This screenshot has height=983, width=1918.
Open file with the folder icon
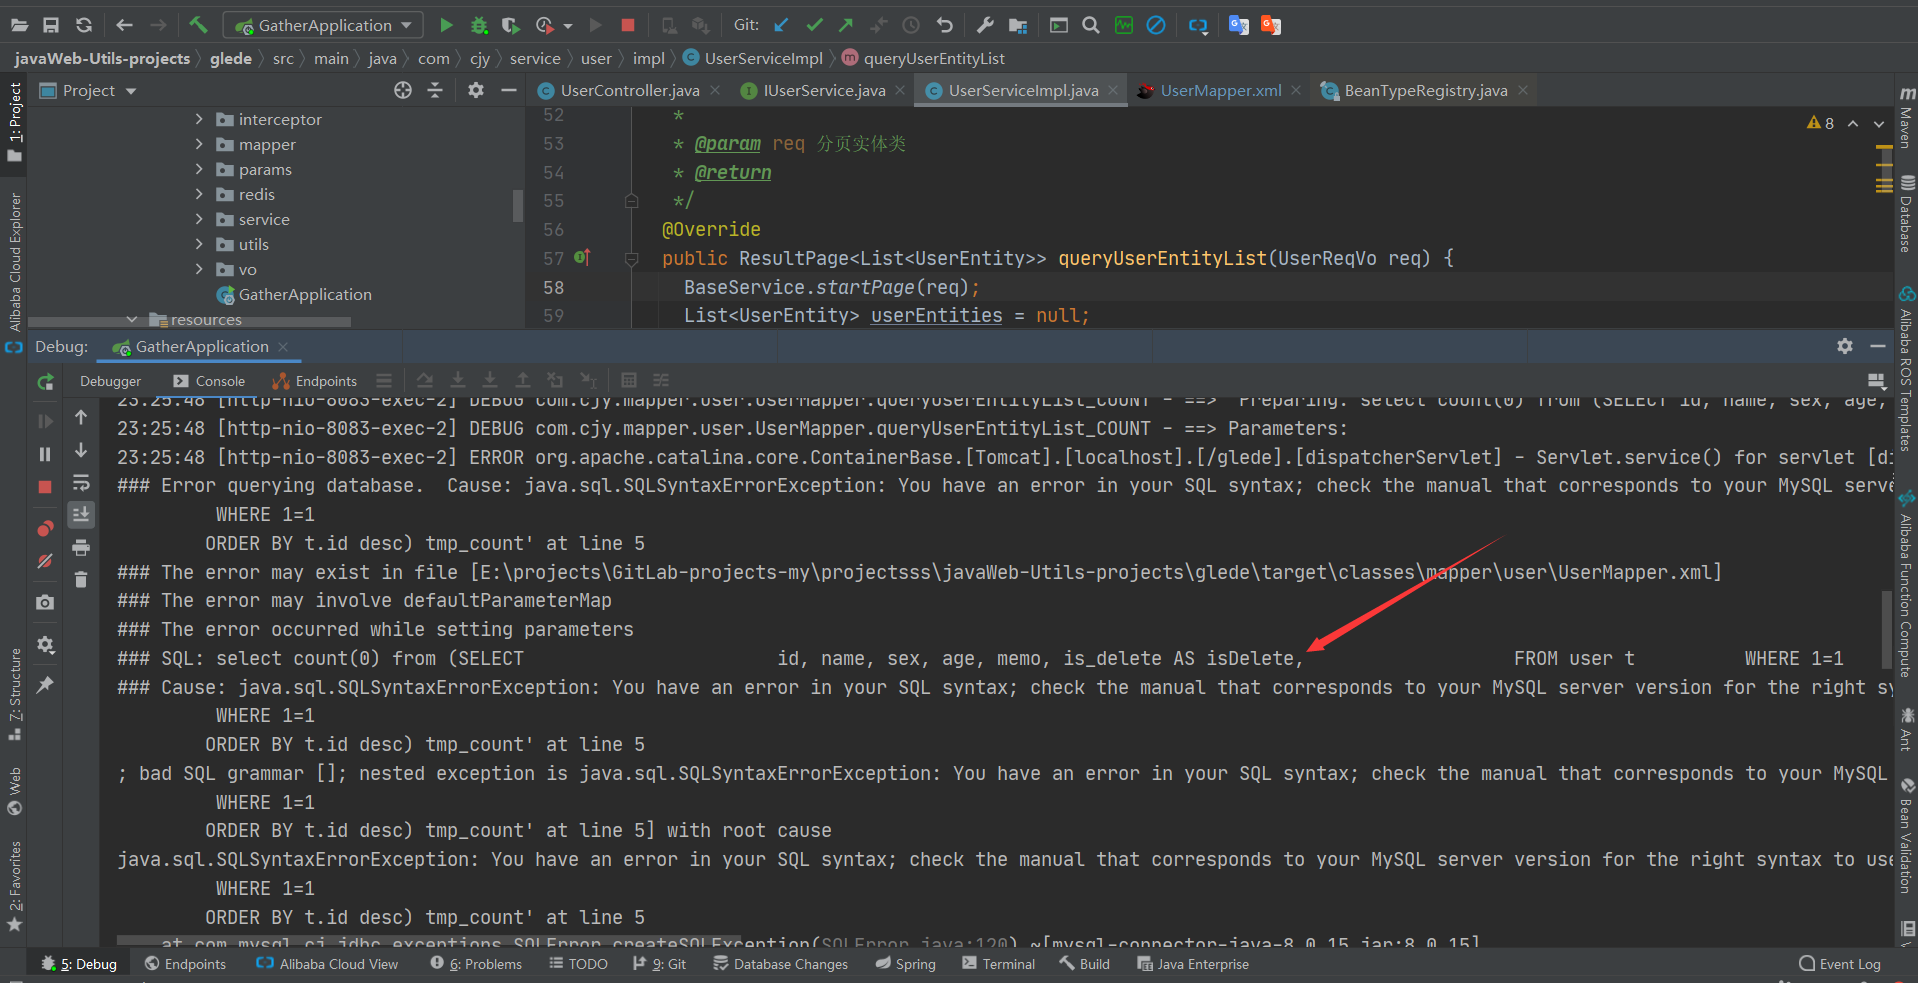coord(18,25)
